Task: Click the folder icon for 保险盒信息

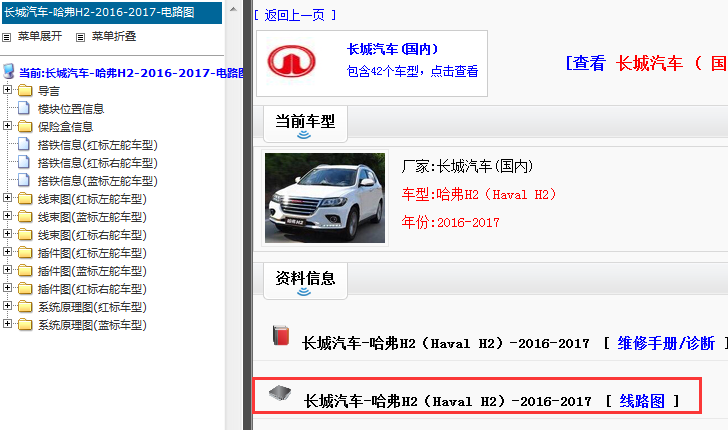Action: pos(25,126)
